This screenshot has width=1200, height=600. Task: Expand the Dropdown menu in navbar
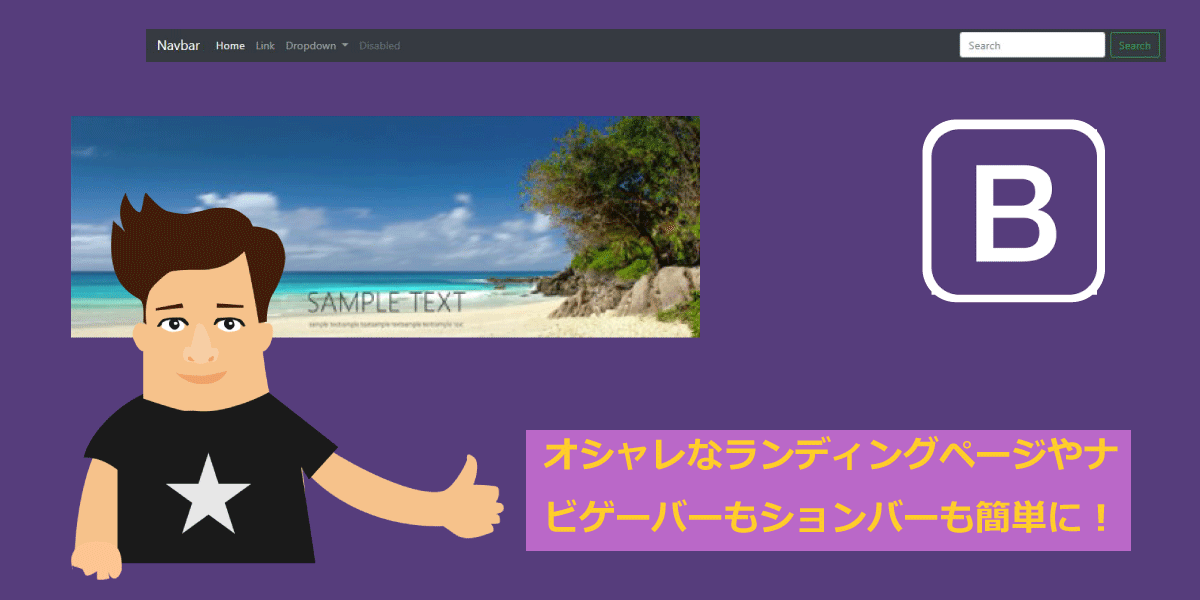click(317, 45)
